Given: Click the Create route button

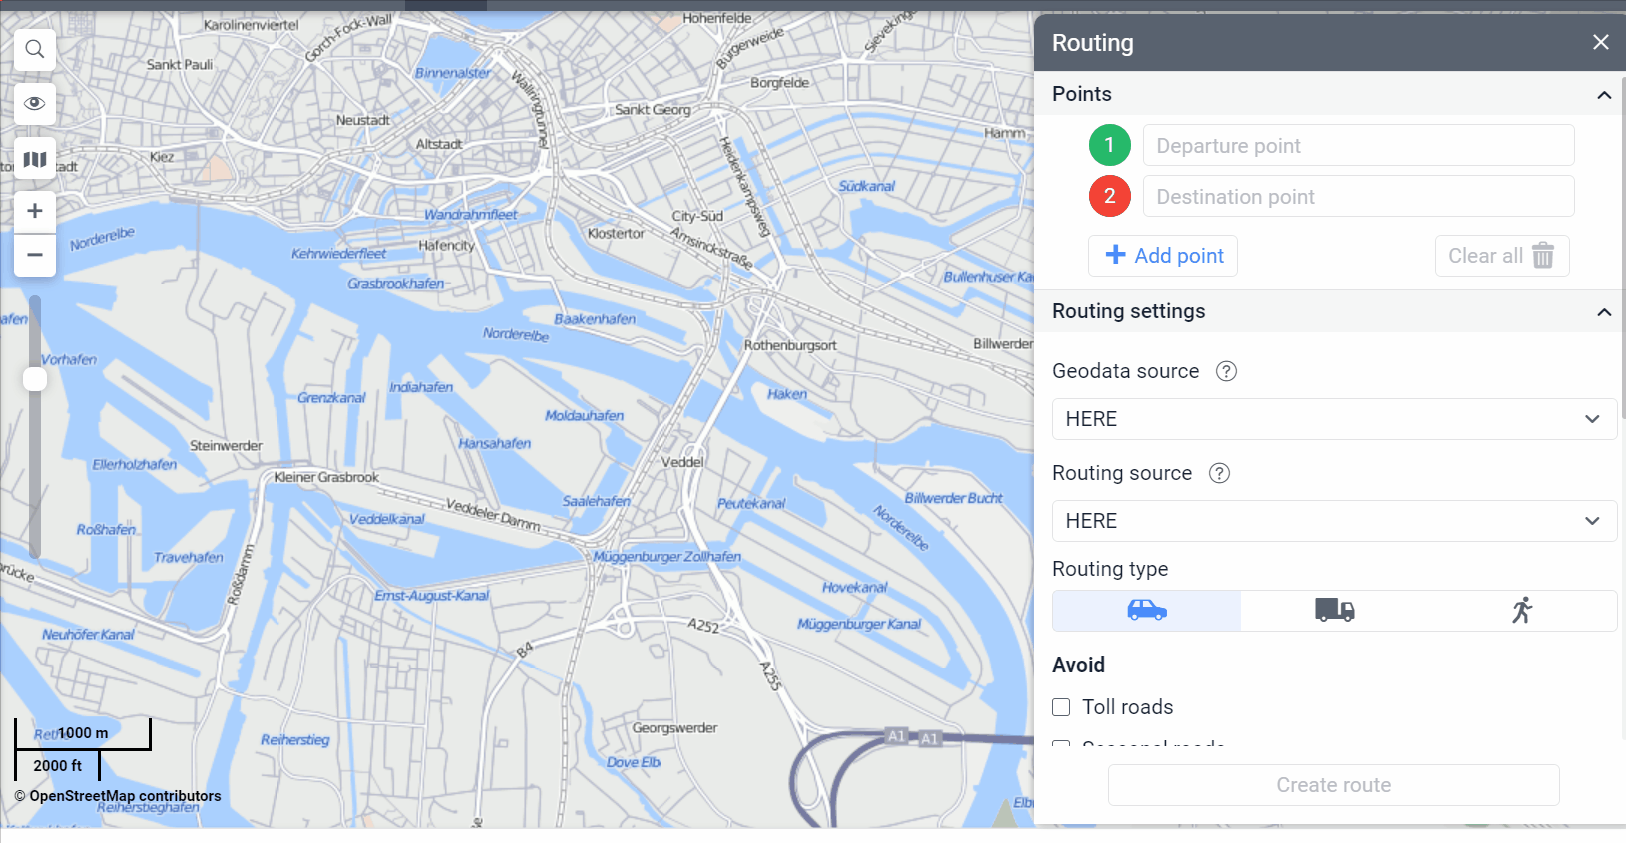Looking at the screenshot, I should coord(1333,785).
